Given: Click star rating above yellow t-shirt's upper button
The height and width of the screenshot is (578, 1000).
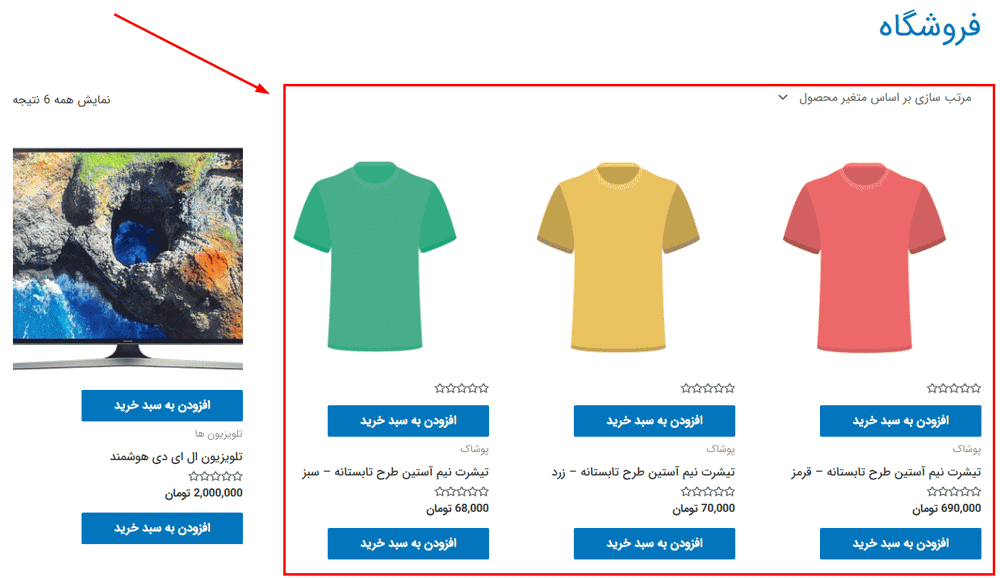Looking at the screenshot, I should [707, 388].
